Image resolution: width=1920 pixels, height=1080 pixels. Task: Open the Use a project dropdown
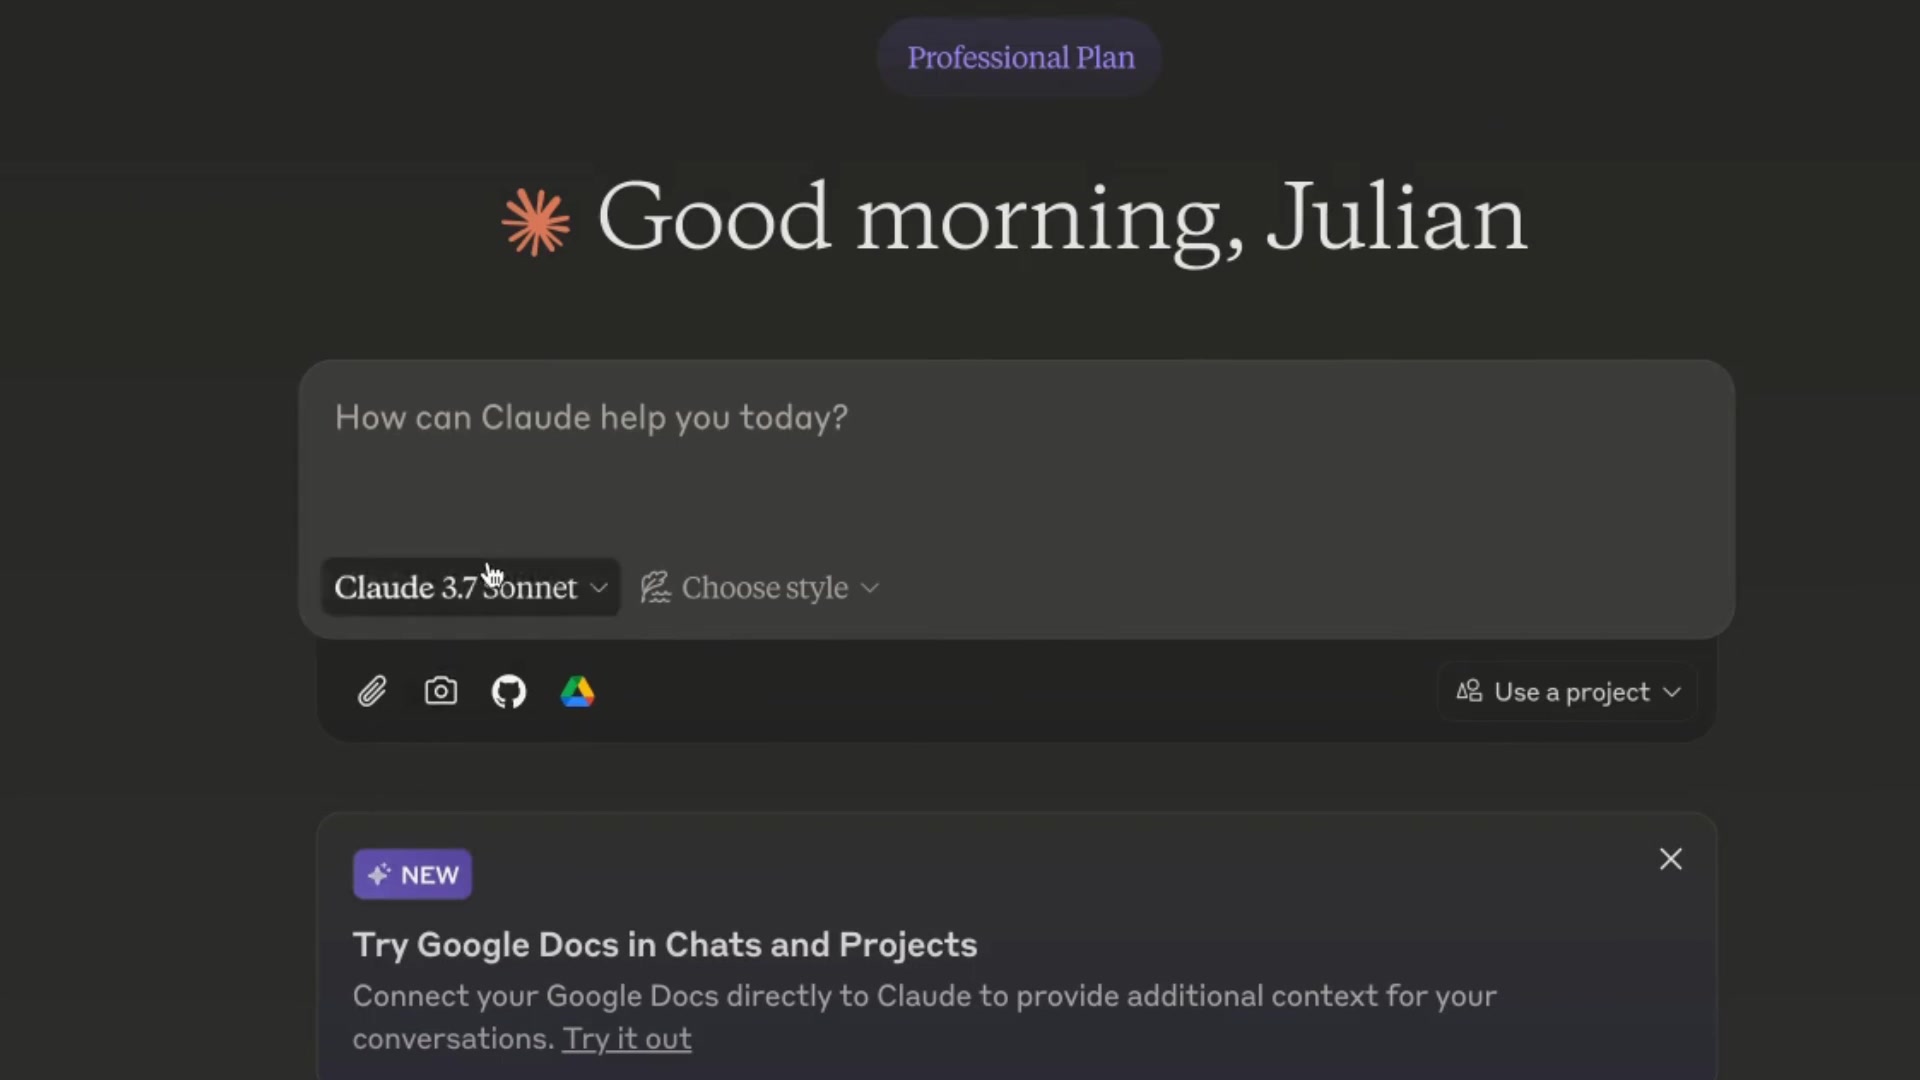[x=1568, y=692]
